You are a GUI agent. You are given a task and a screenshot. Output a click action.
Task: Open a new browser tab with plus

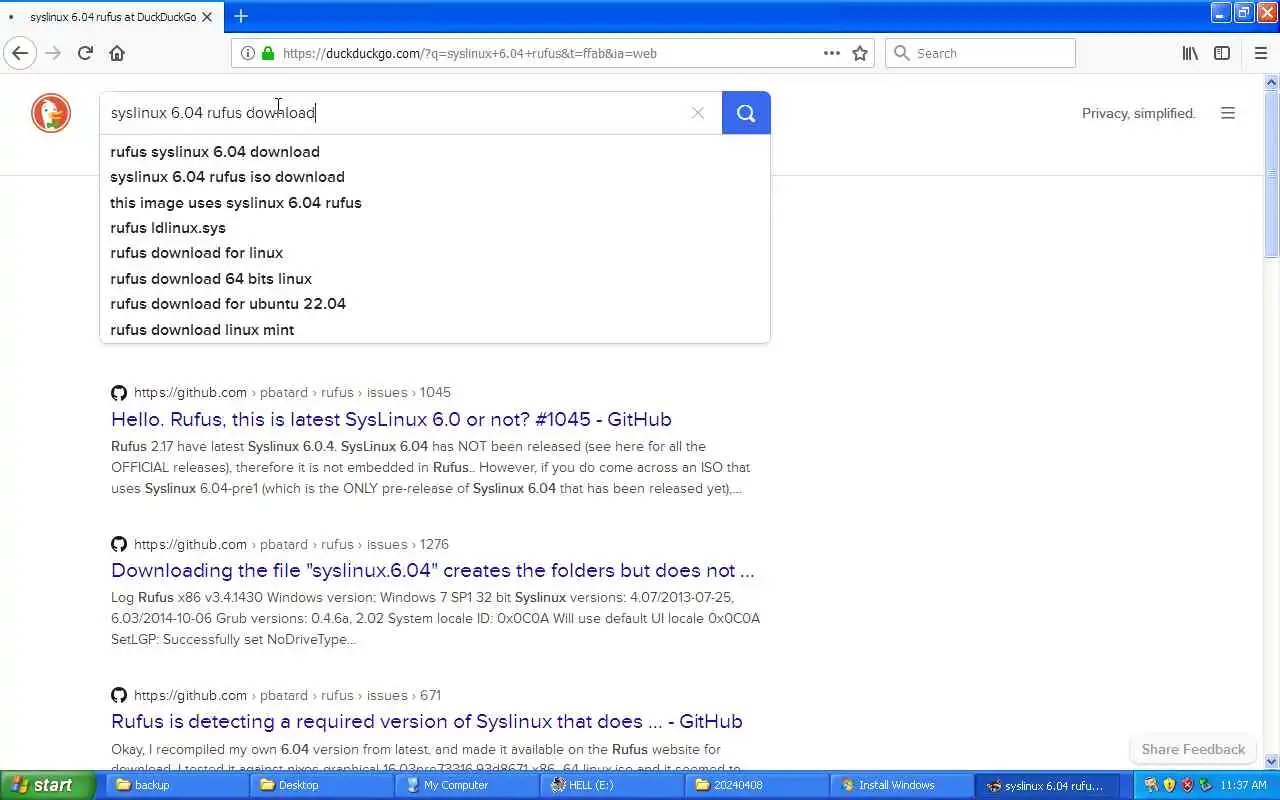click(241, 16)
